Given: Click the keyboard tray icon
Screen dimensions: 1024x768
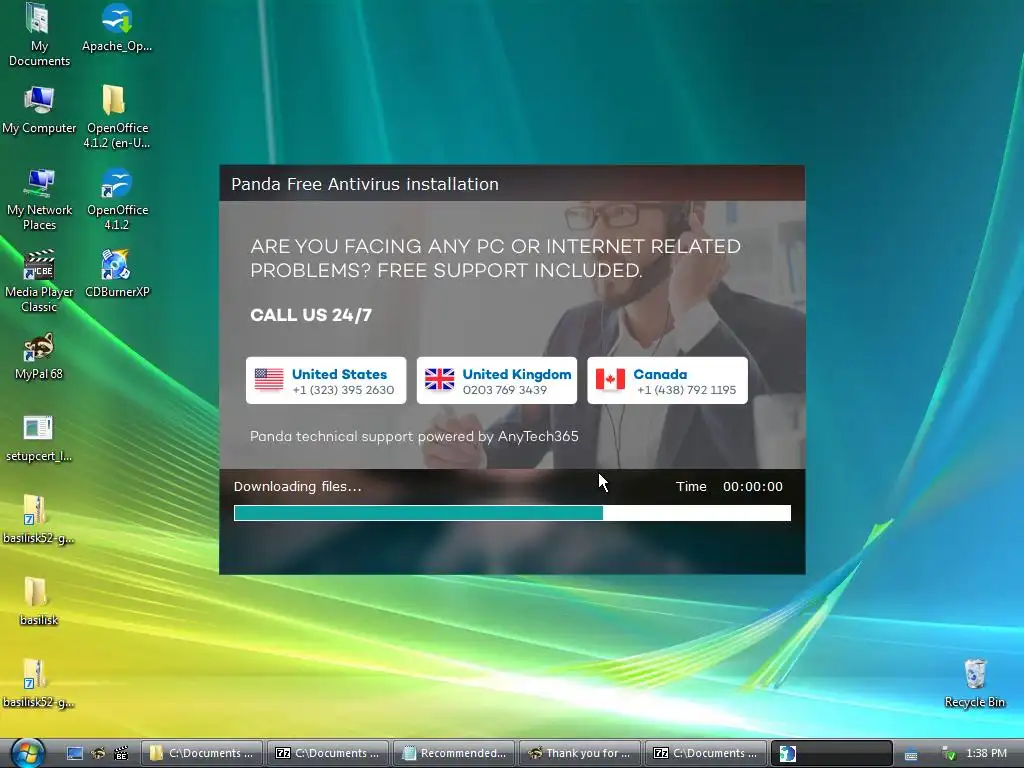Looking at the screenshot, I should (911, 754).
